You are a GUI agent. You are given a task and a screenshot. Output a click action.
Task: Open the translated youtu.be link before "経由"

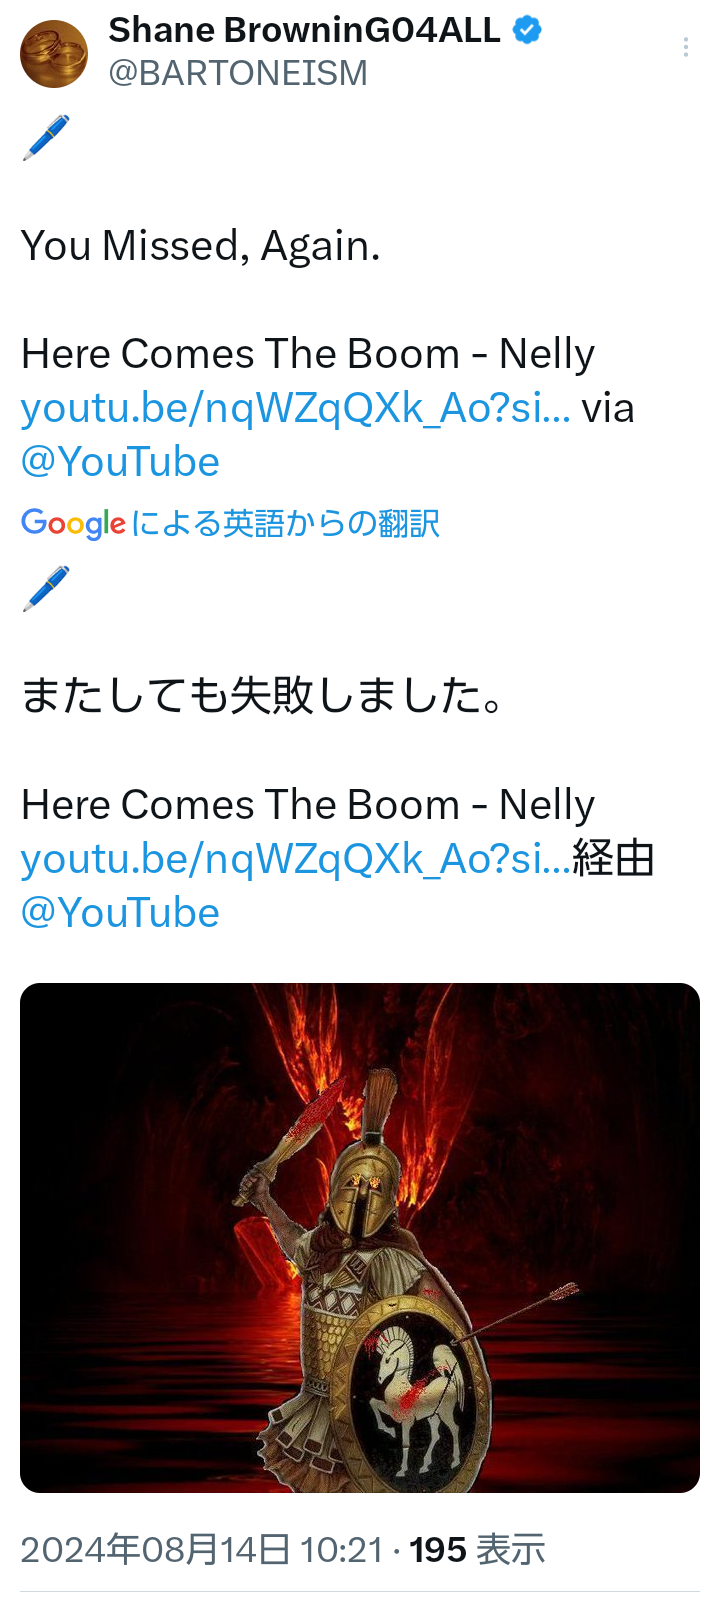[x=296, y=859]
